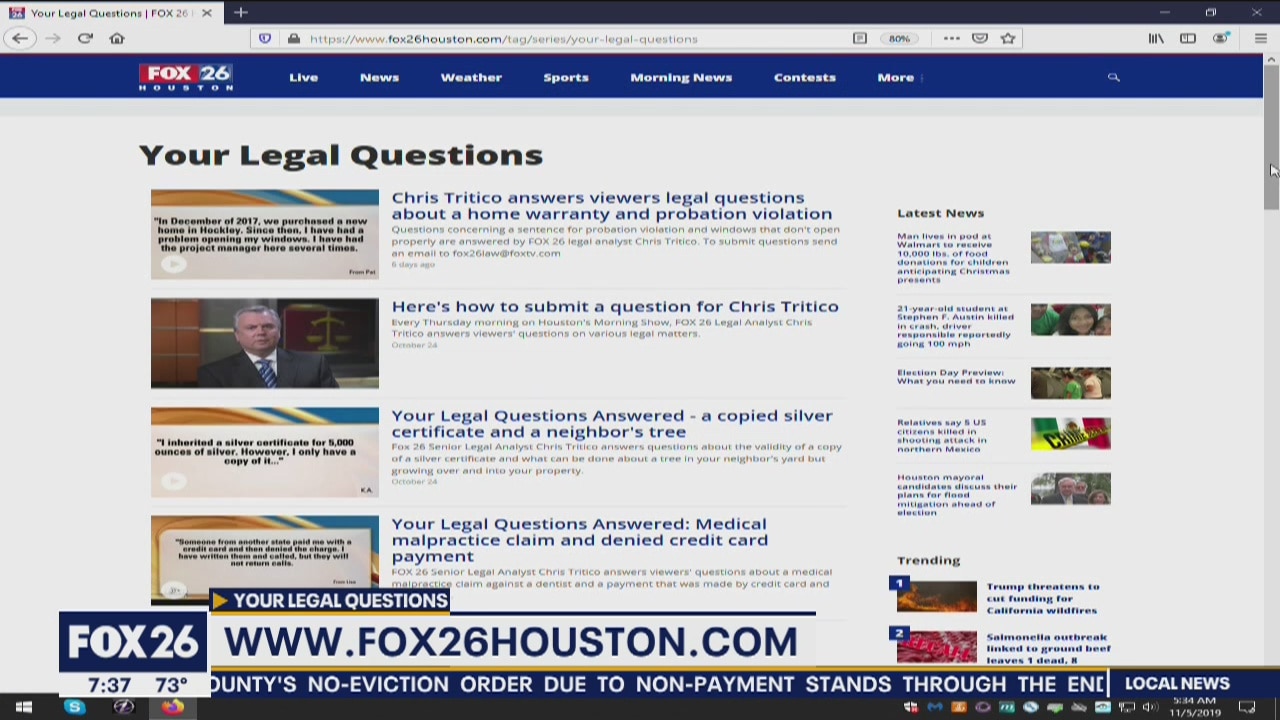Select the Sports navigation item
The image size is (1280, 720).
566,77
